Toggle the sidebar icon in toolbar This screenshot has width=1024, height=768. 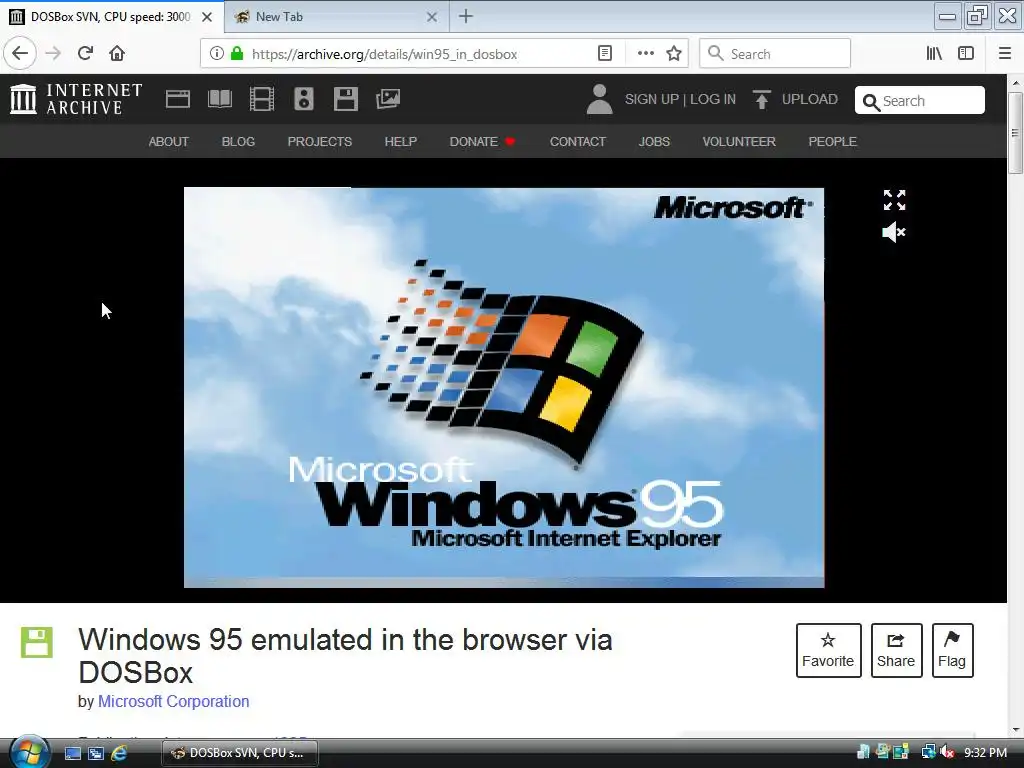click(x=966, y=54)
